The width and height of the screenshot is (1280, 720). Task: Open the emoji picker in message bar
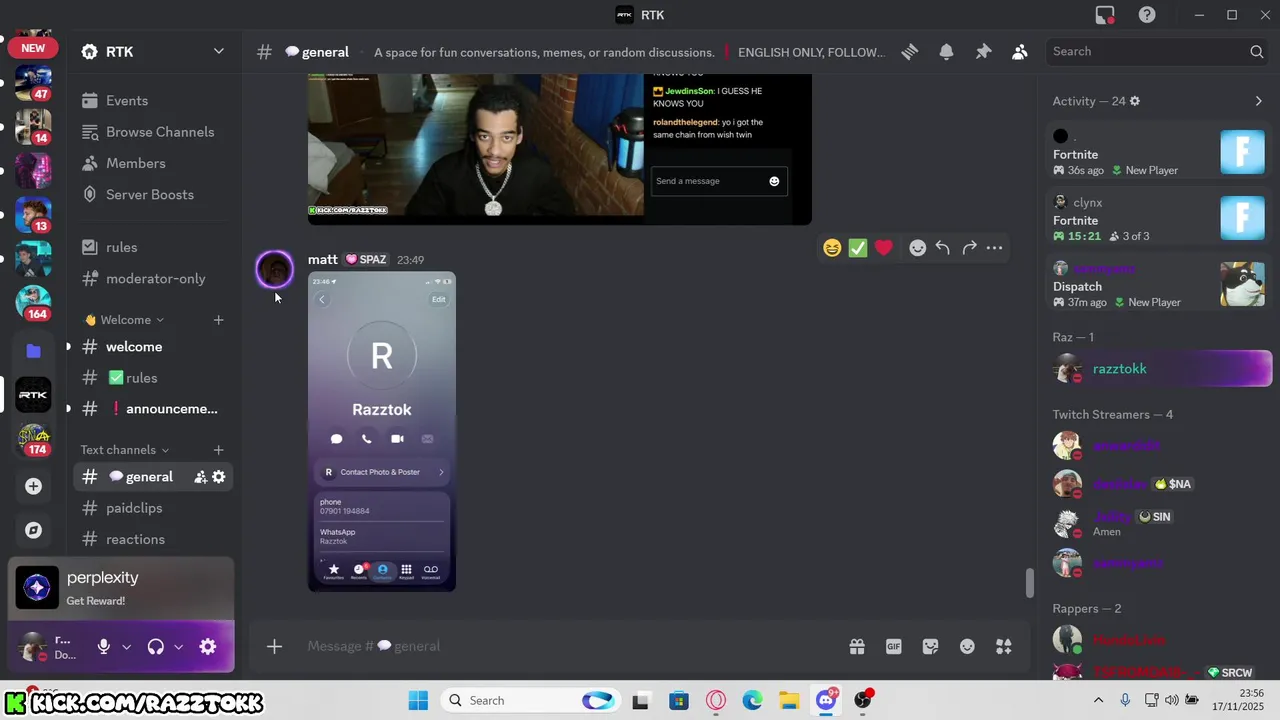click(967, 647)
